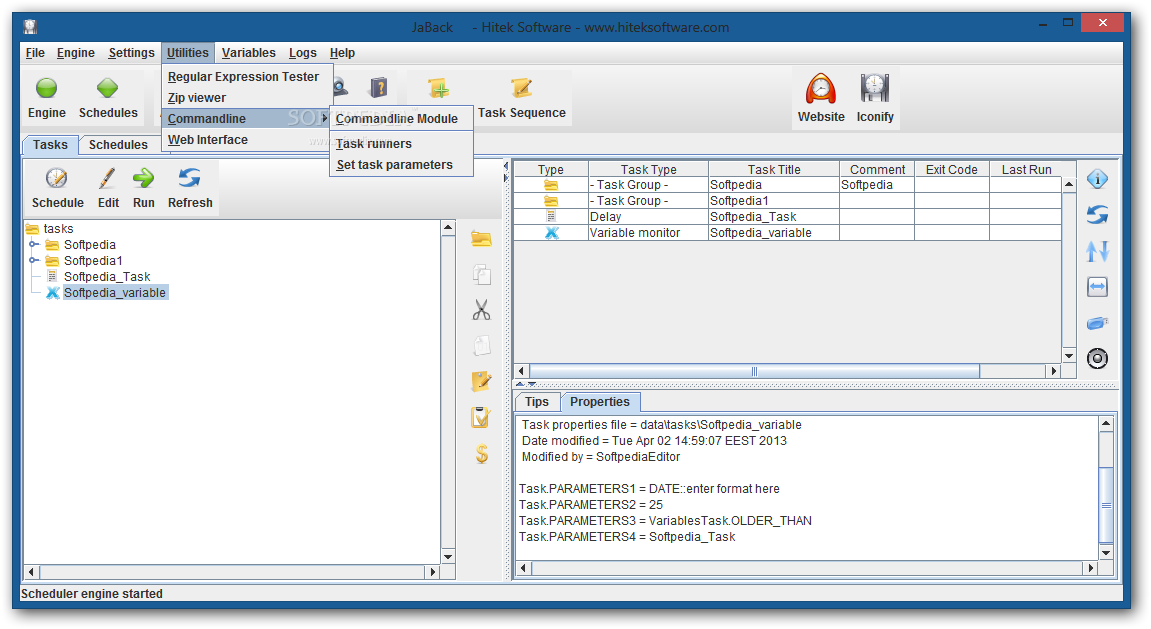This screenshot has width=1151, height=629.
Task: Open the File menu
Action: click(35, 53)
